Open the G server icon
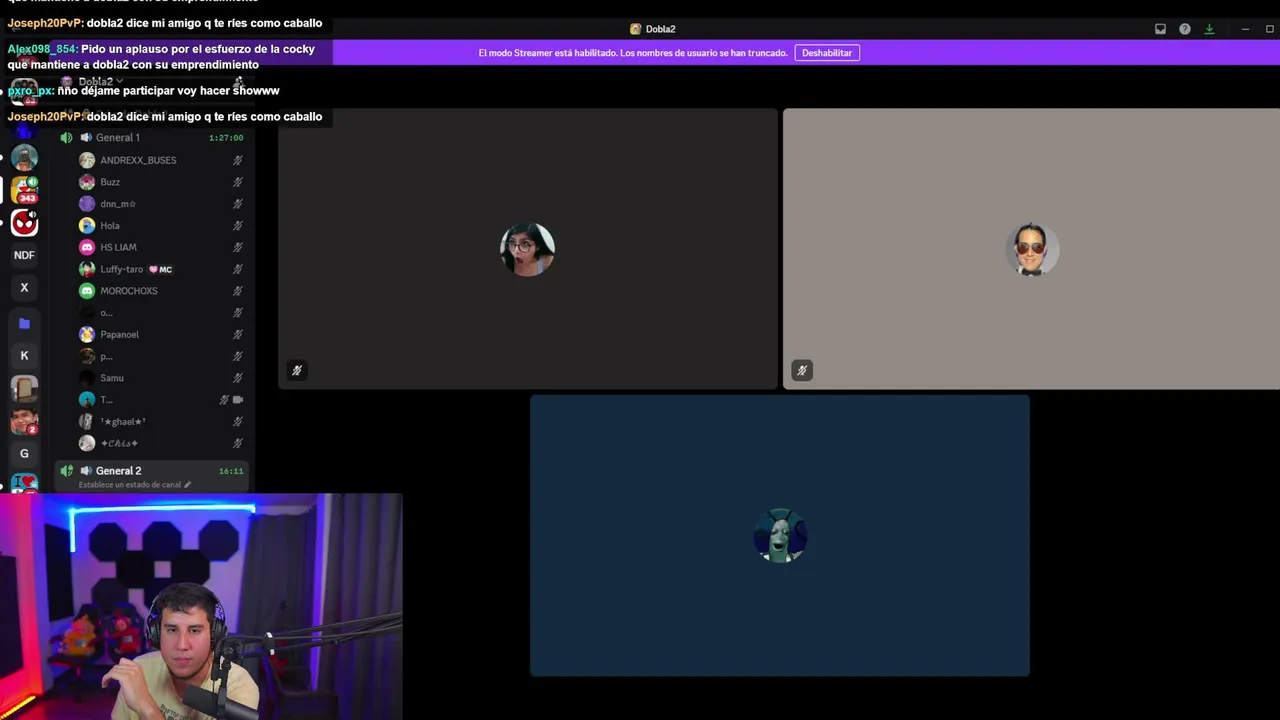The image size is (1280, 720). (x=24, y=453)
